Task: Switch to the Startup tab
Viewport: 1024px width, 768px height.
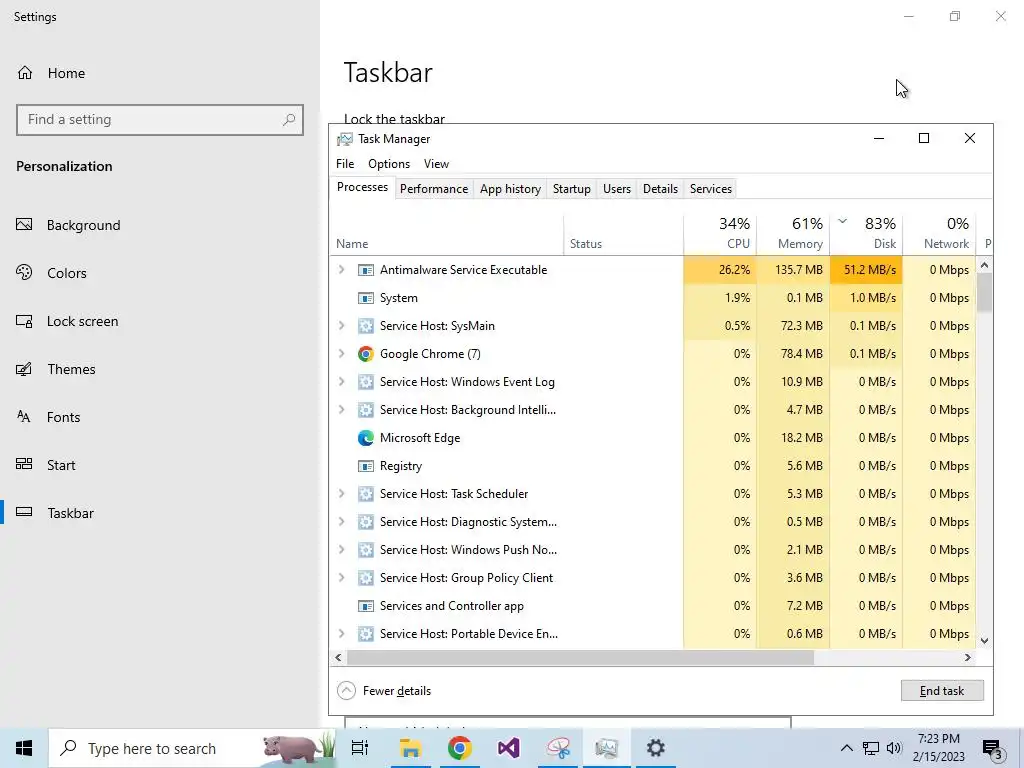Action: 571,189
